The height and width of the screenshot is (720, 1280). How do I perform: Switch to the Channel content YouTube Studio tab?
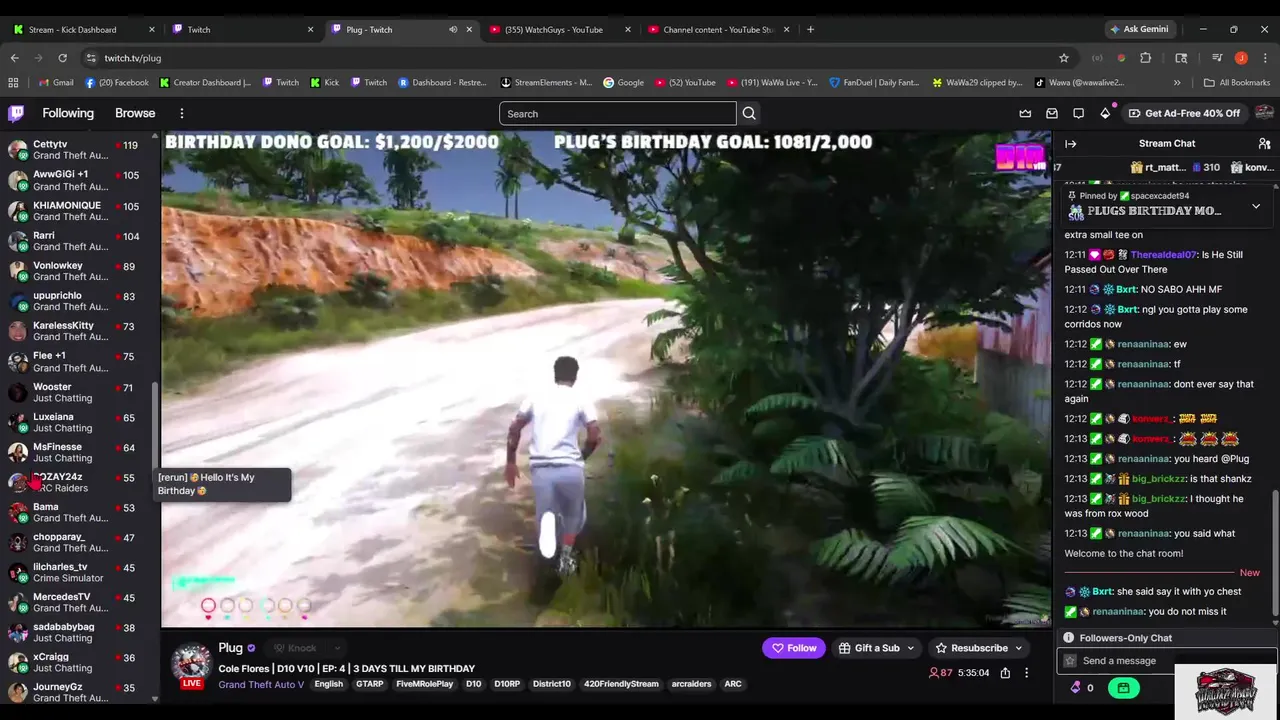pyautogui.click(x=719, y=30)
